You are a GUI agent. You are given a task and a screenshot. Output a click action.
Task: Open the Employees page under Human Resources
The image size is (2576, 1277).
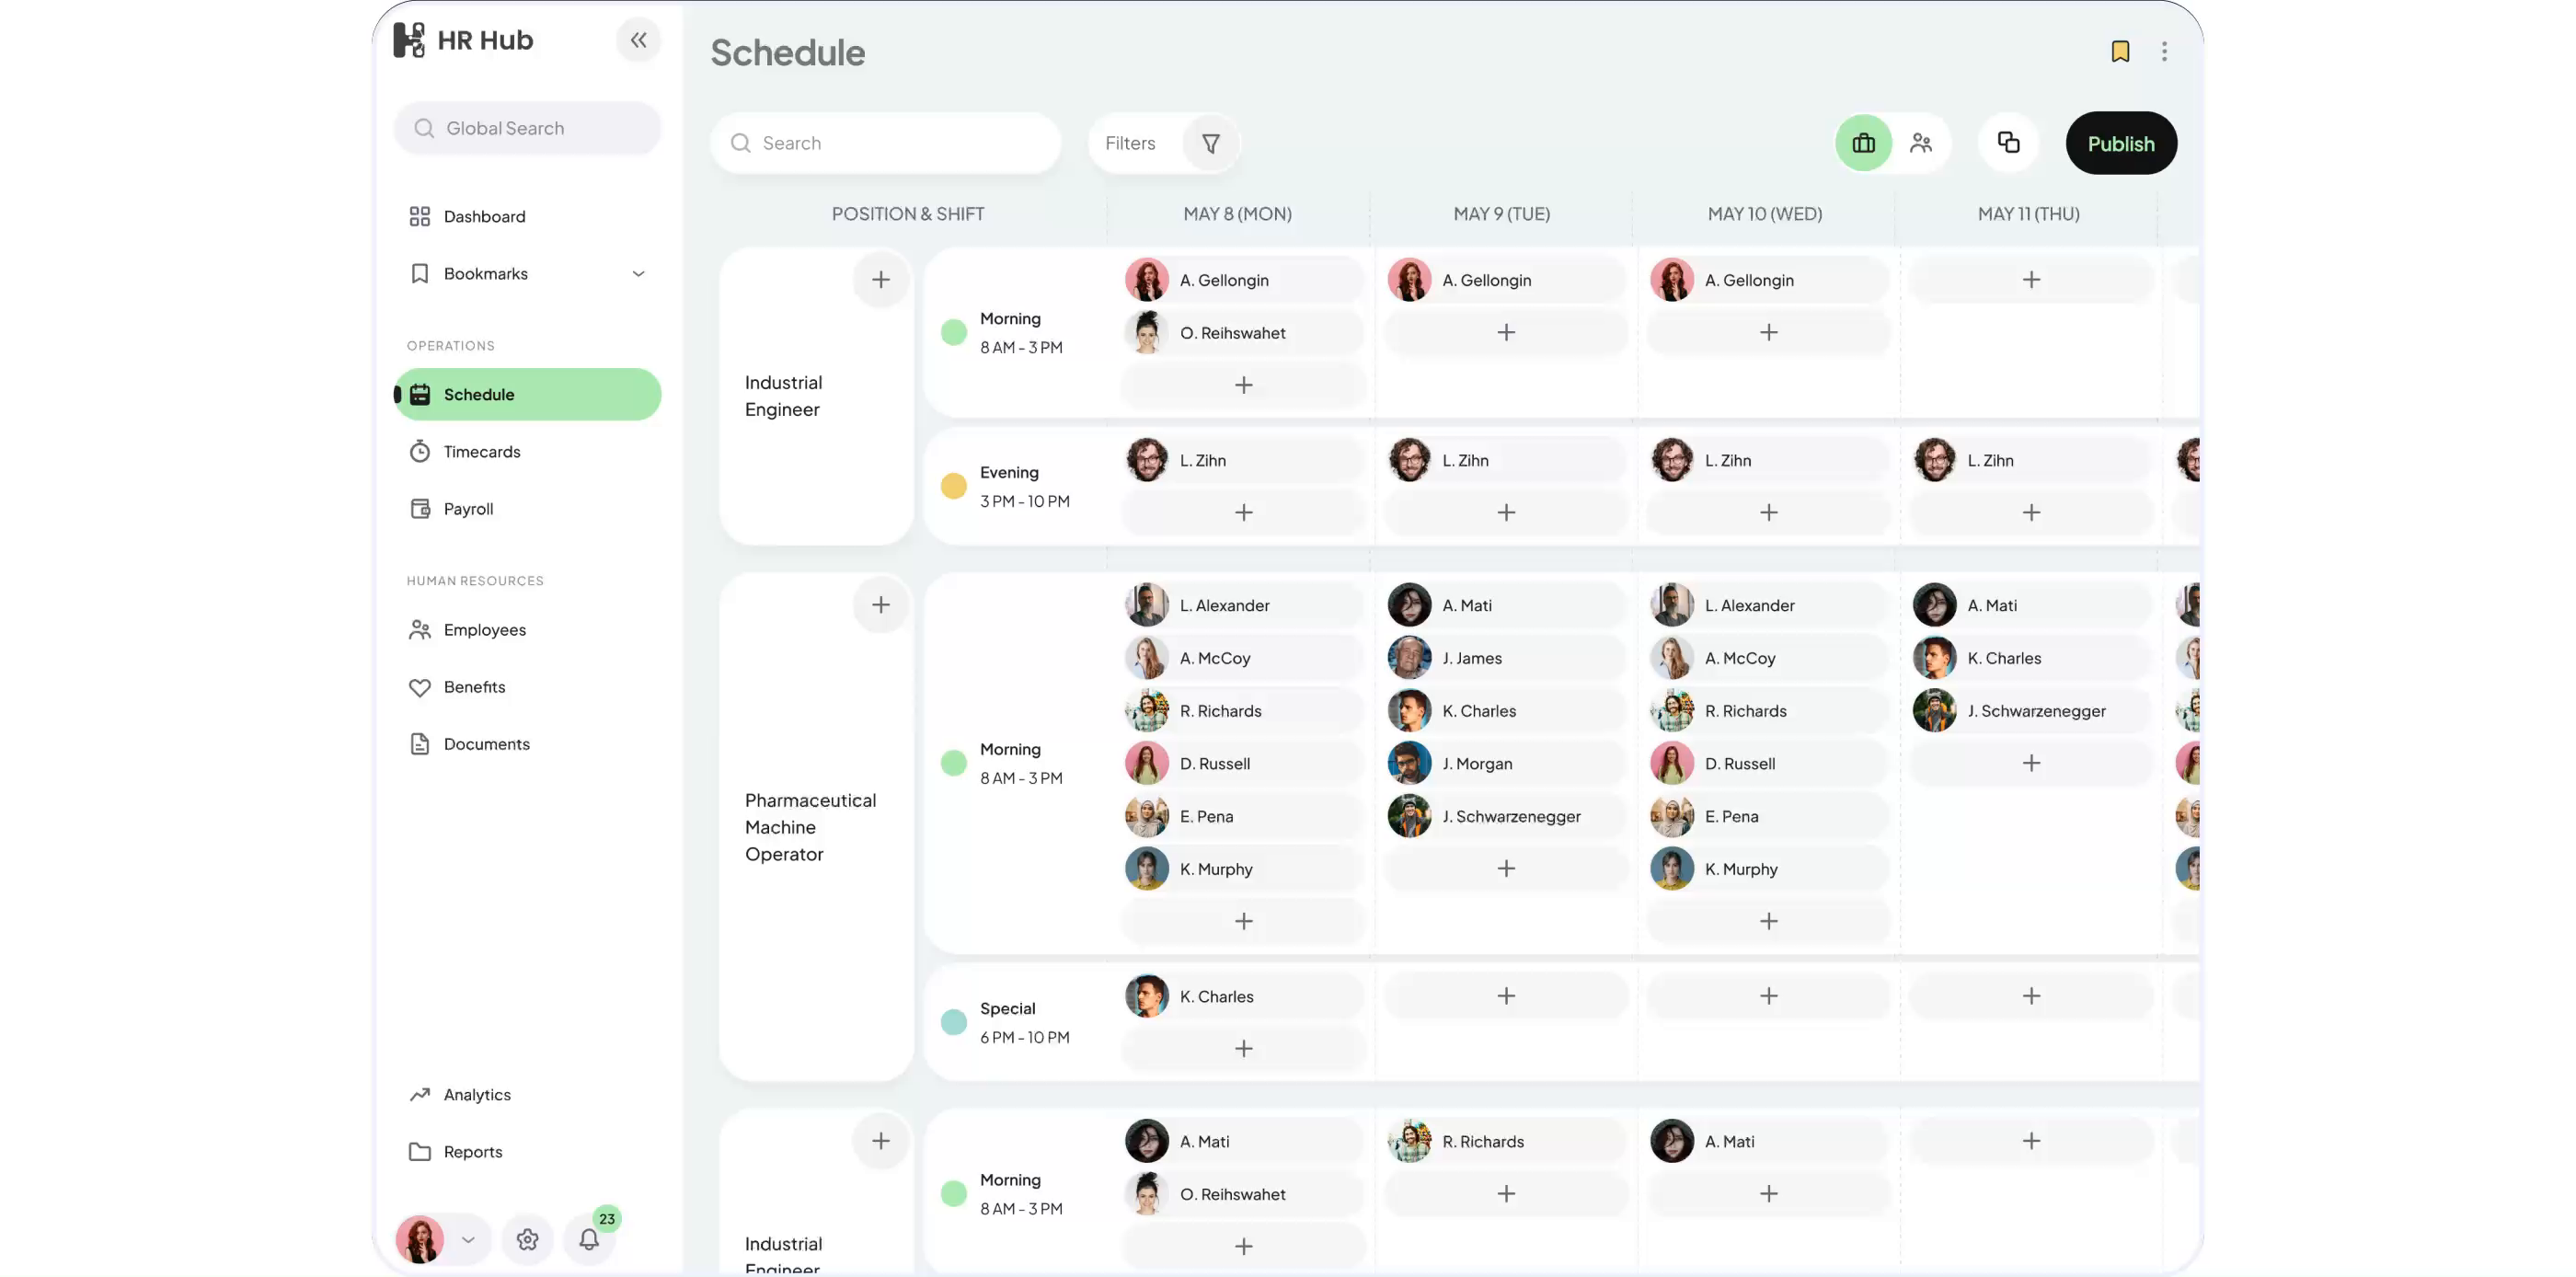click(485, 629)
